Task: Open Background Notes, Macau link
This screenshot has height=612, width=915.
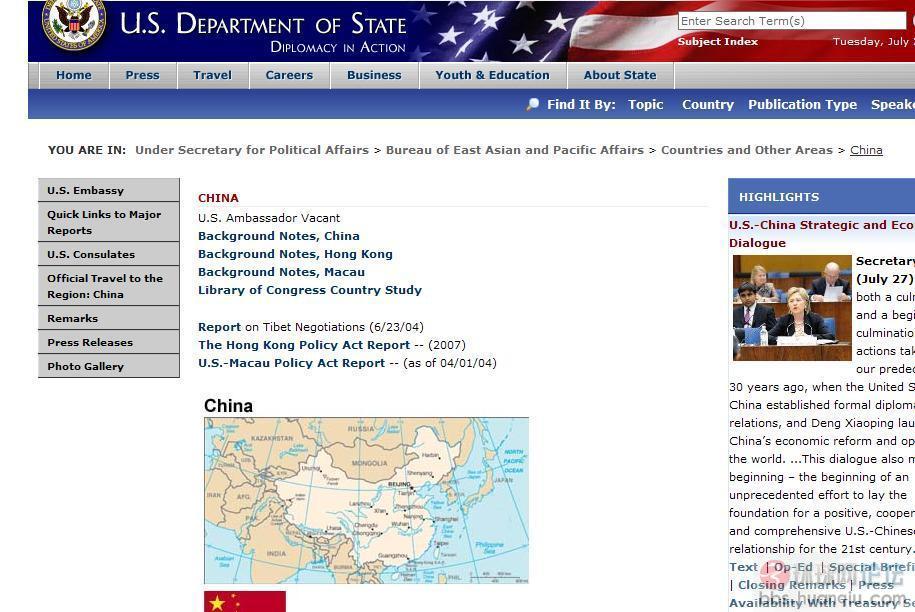Action: click(281, 272)
